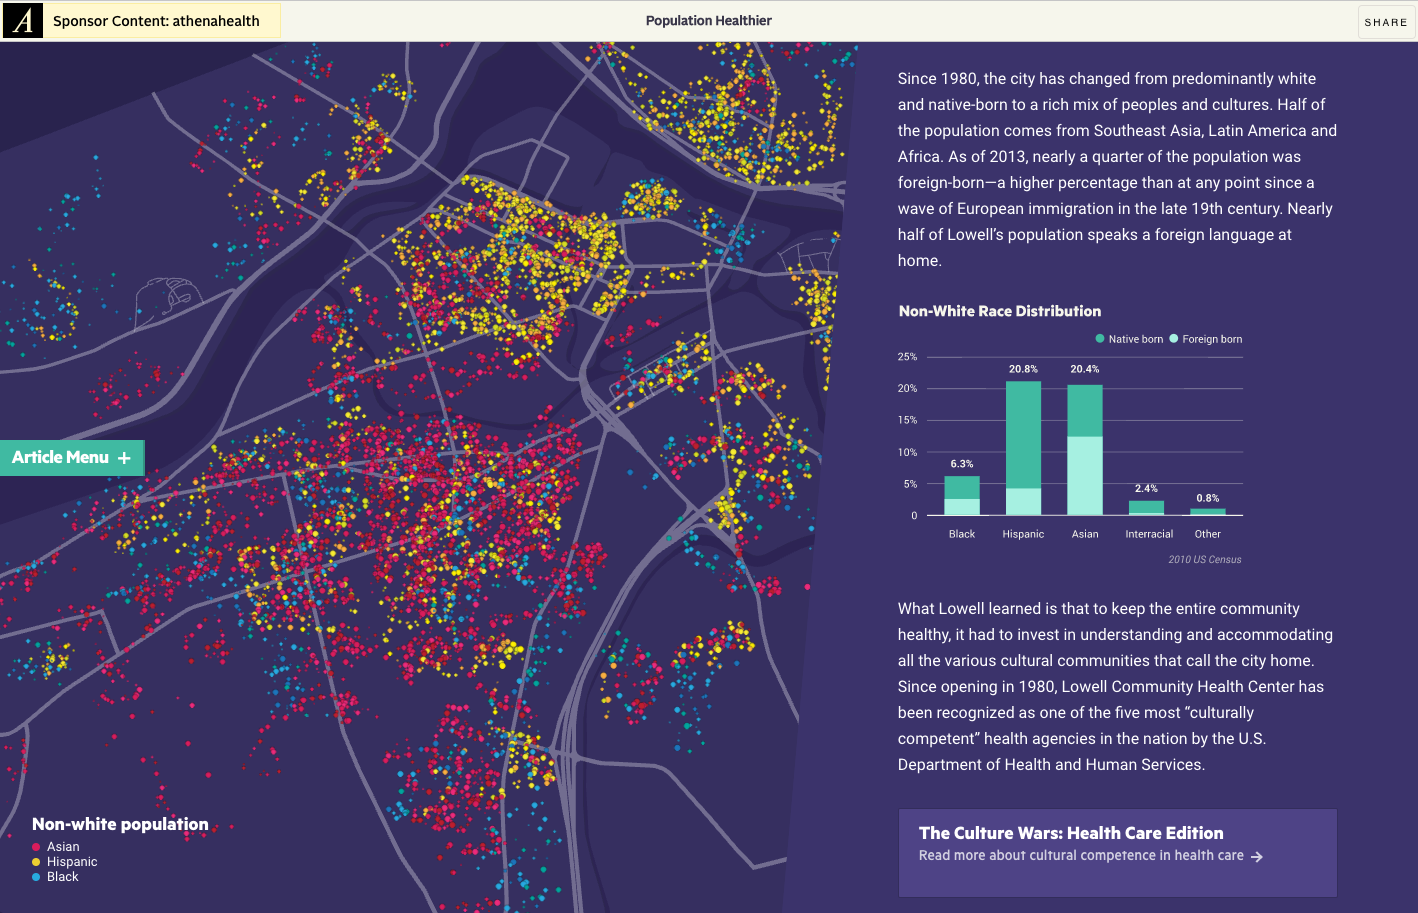Toggle the Native born chart legend item
Image resolution: width=1418 pixels, height=913 pixels.
point(1129,339)
